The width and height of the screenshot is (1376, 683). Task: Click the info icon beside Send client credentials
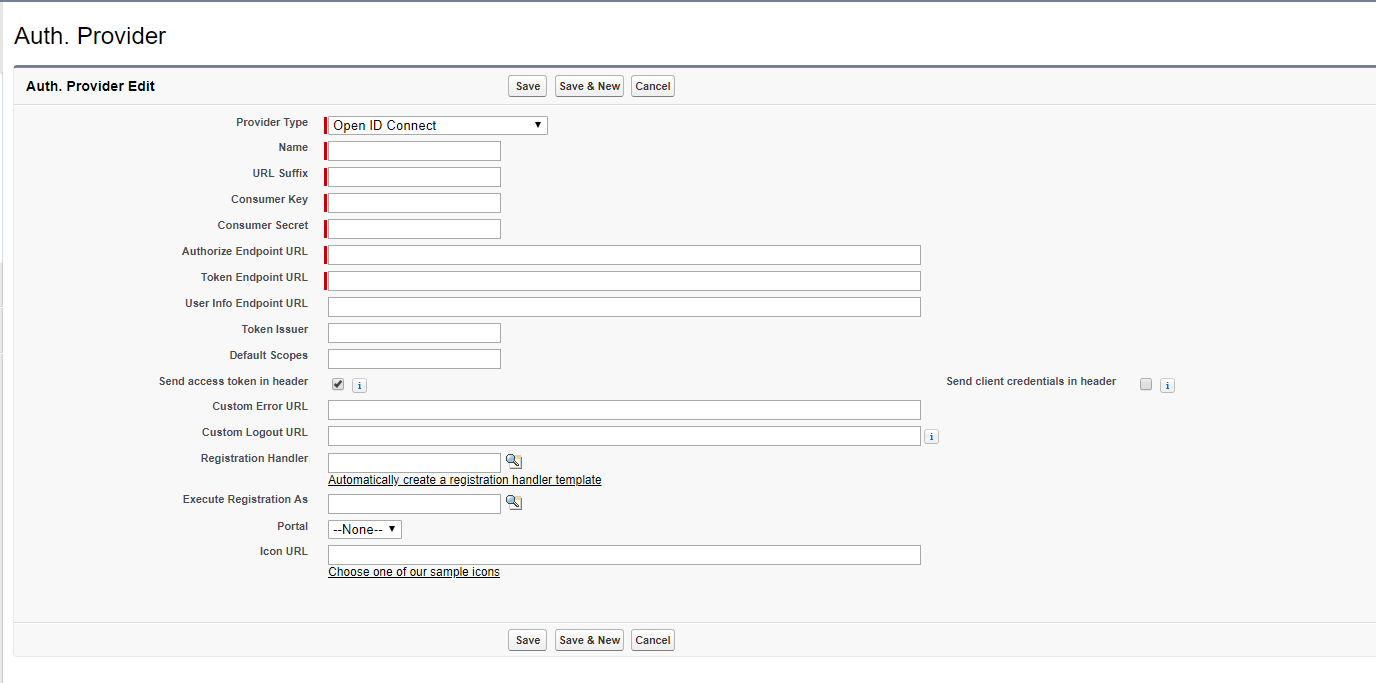1166,384
